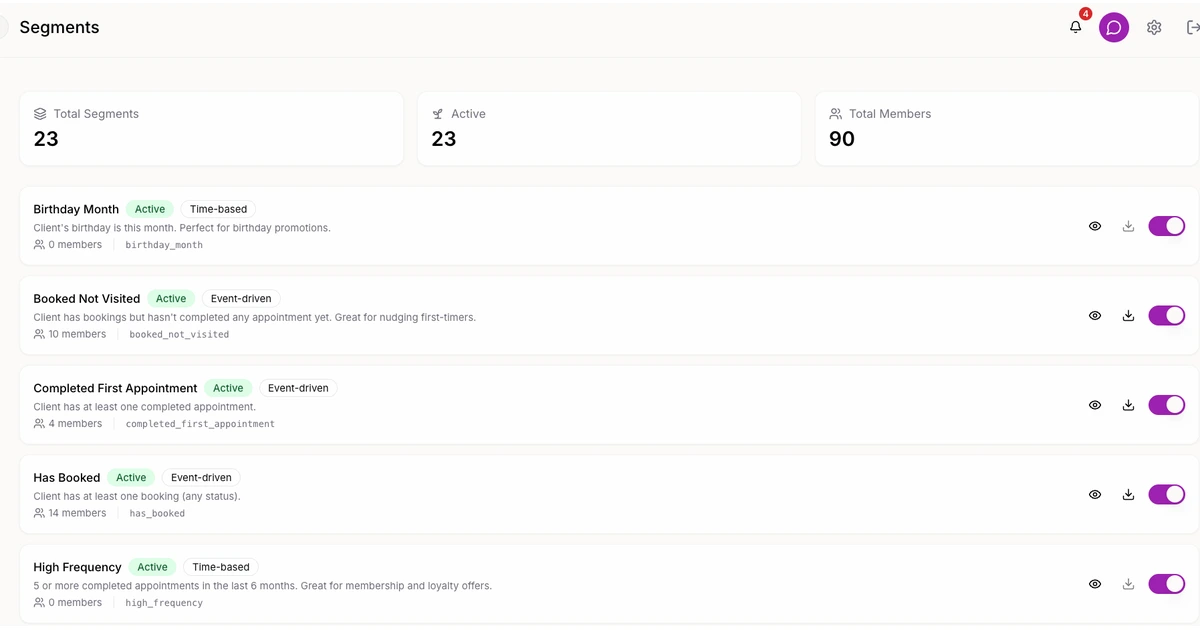Select the Total Segments stat card

[211, 128]
